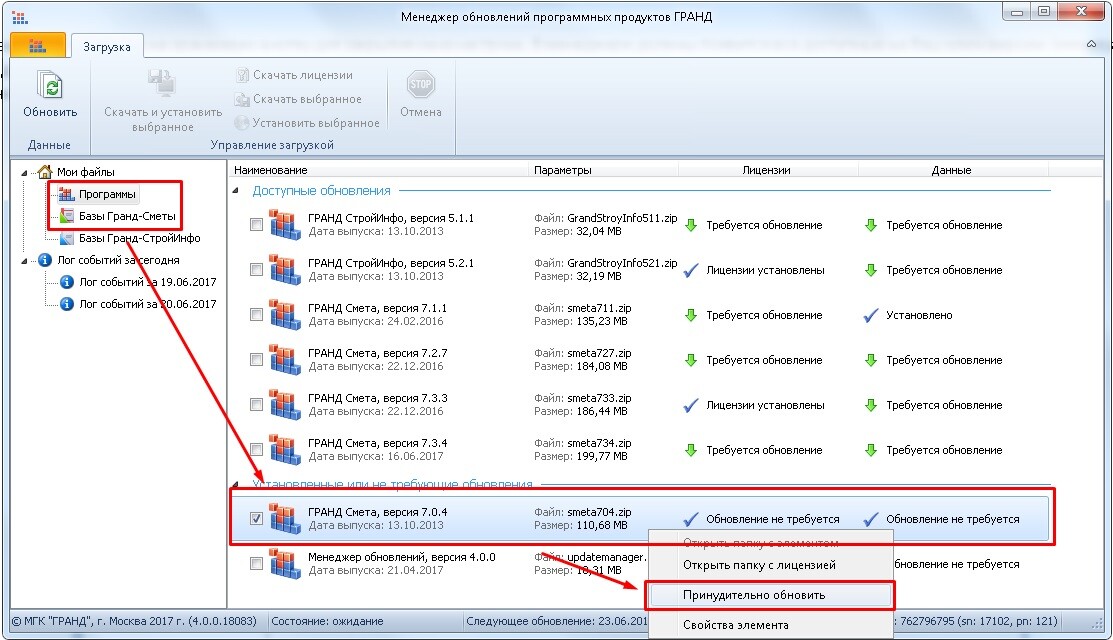
Task: Check the Менеджер обновлений 4.0.0 checkbox
Action: 256,564
